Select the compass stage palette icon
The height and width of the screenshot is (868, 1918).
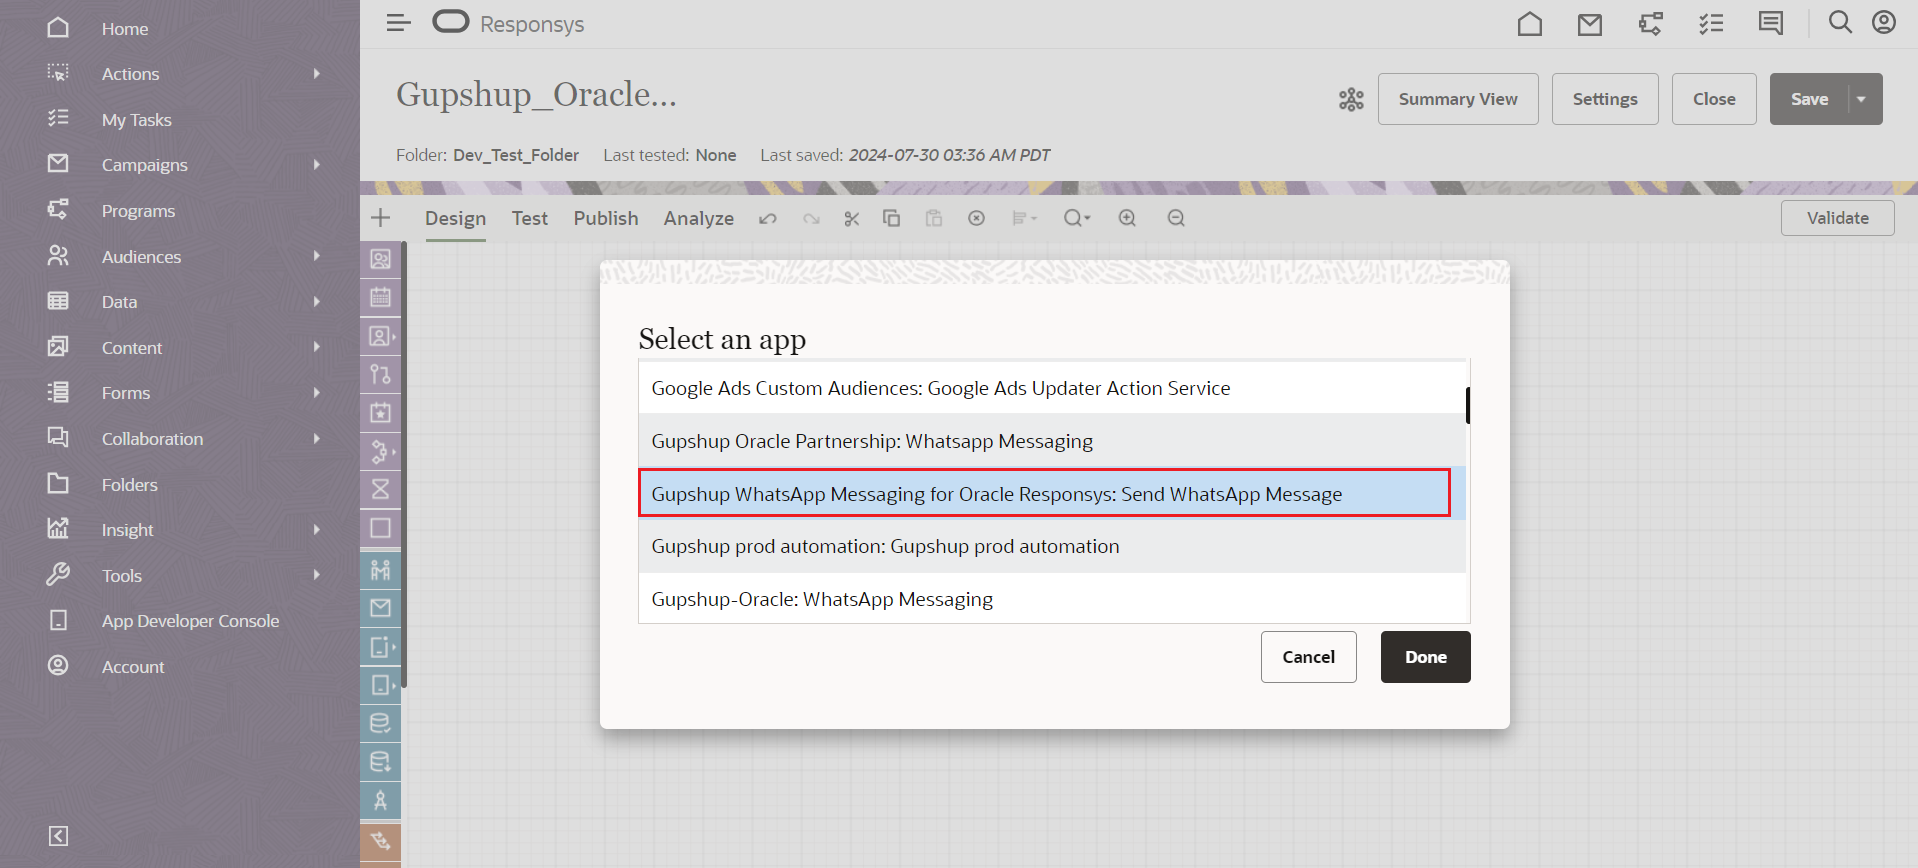point(381,800)
